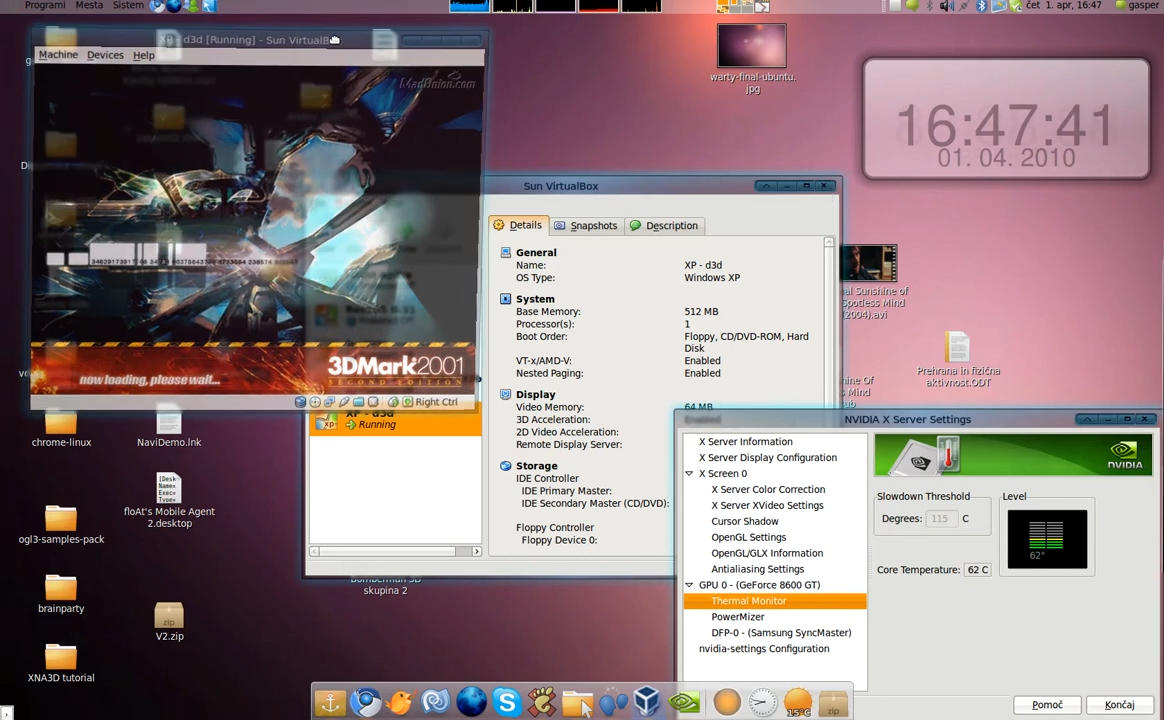Open the anchor icon in the dock
This screenshot has height=720, width=1164.
pyautogui.click(x=330, y=701)
